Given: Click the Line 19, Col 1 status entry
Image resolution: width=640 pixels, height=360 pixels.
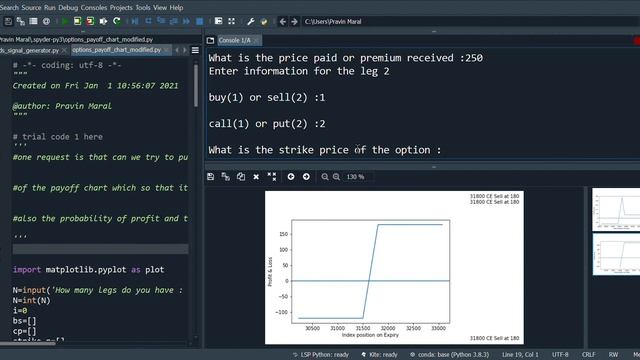Looking at the screenshot, I should pyautogui.click(x=520, y=355).
